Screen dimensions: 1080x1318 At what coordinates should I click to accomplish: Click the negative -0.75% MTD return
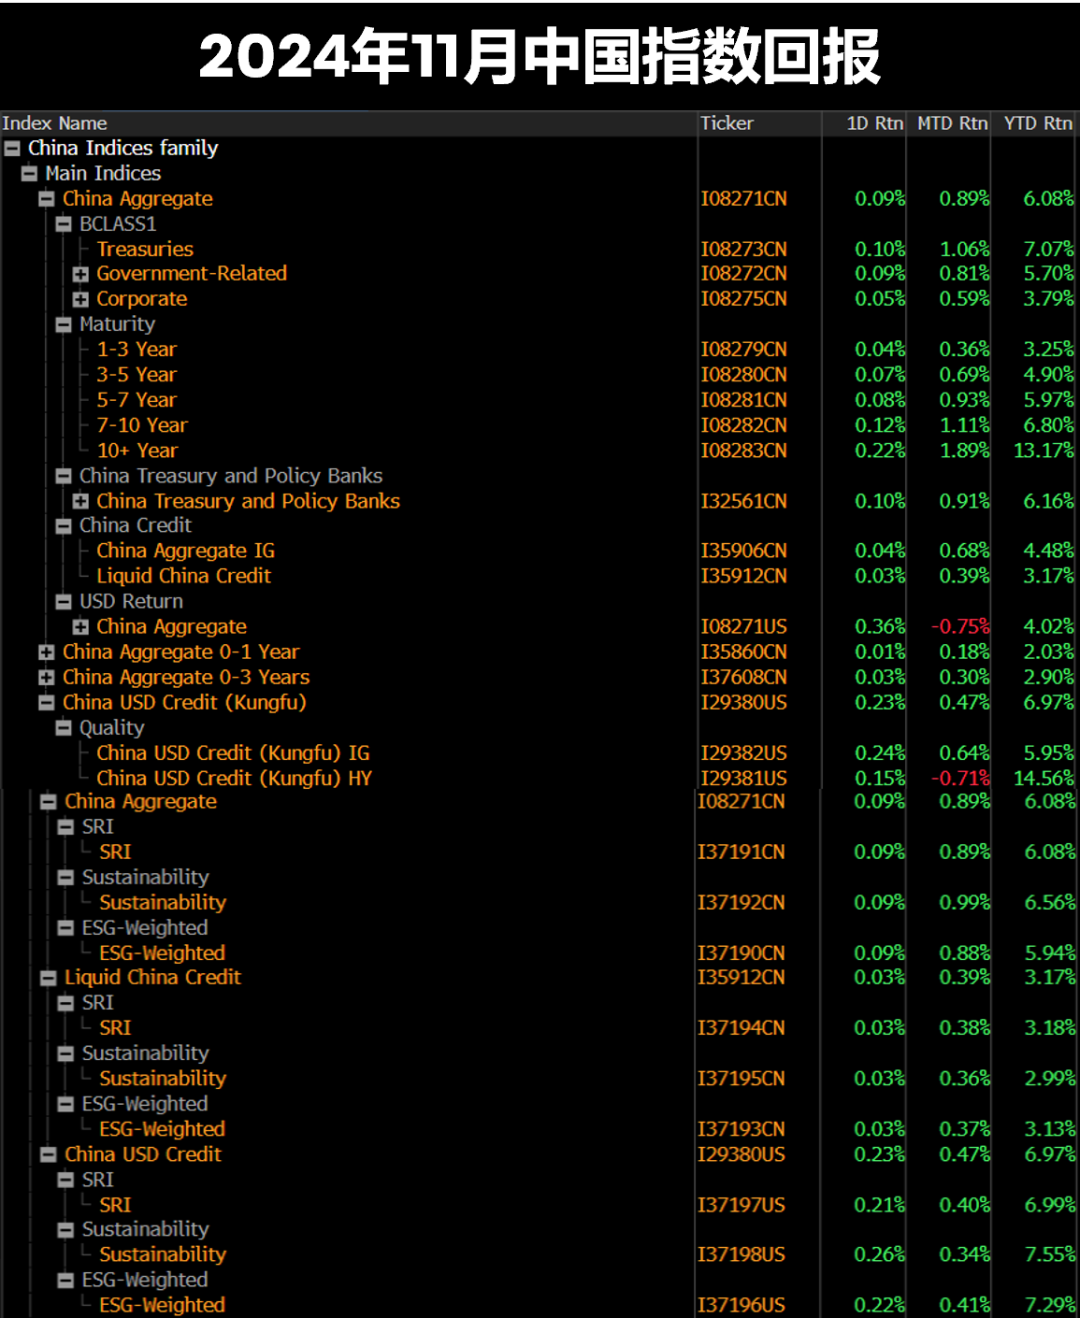pos(960,627)
